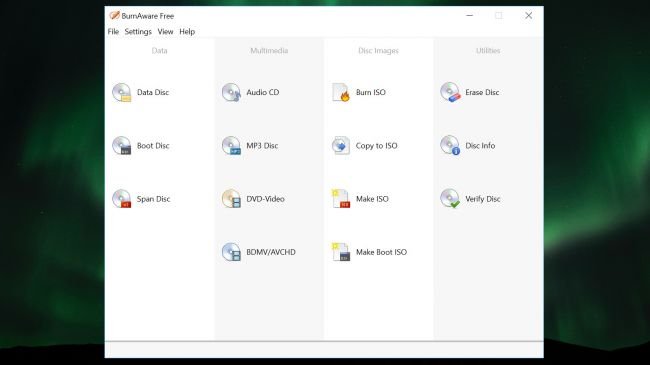This screenshot has height=365, width=650.
Task: Click the Disc Images column heading
Action: pyautogui.click(x=378, y=51)
